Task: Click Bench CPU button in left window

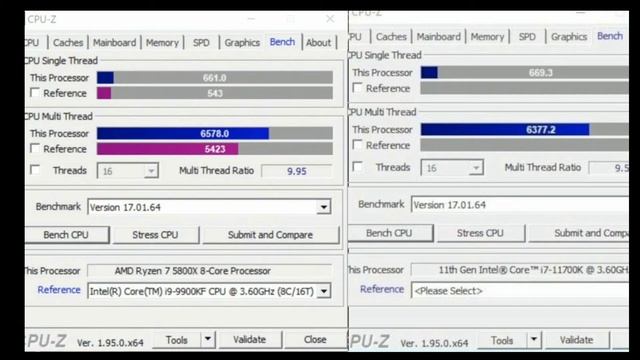Action: tap(66, 235)
